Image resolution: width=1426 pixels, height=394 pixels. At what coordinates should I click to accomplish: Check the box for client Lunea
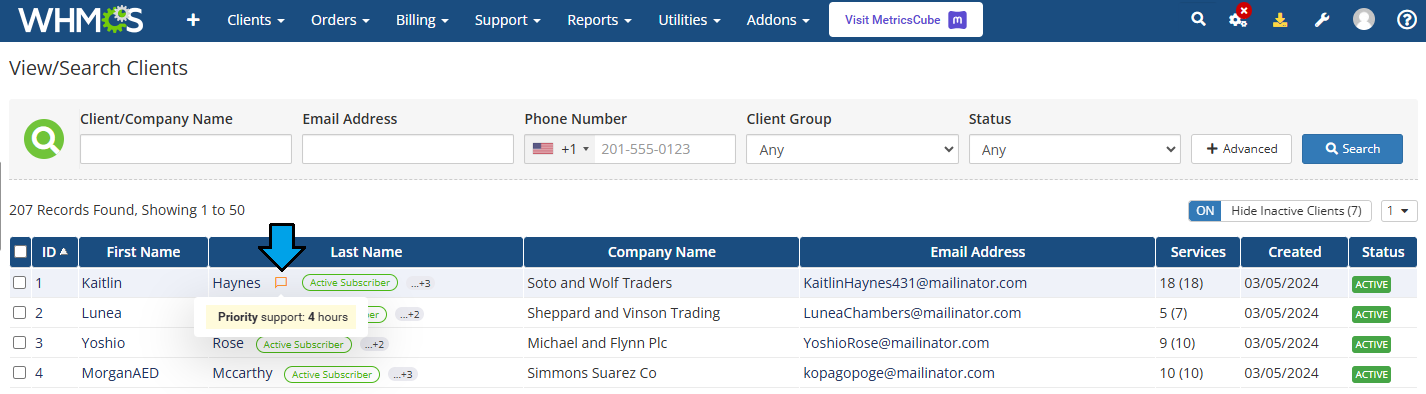click(20, 313)
